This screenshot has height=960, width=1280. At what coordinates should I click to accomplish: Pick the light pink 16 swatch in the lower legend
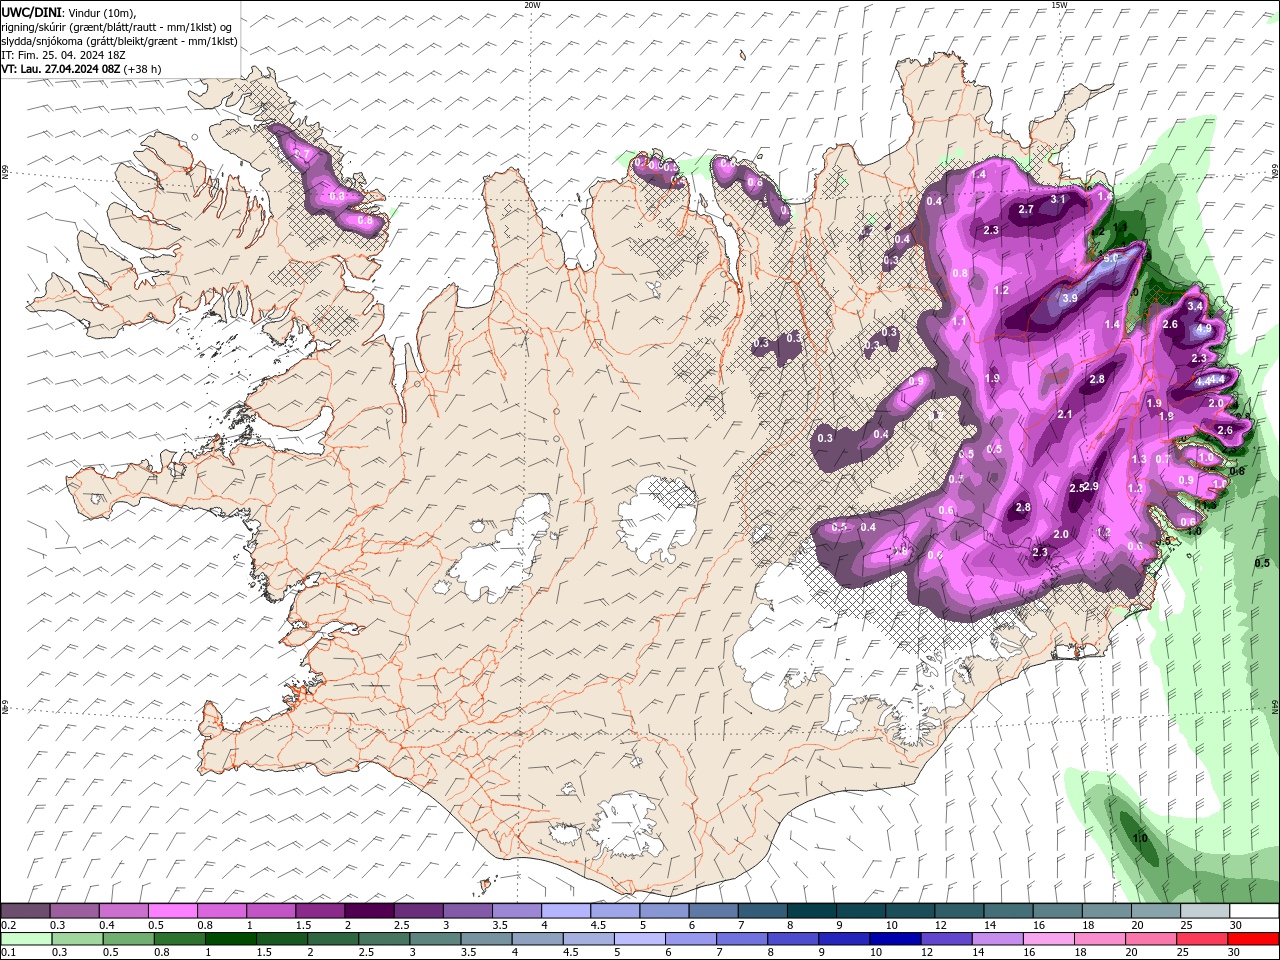pyautogui.click(x=1047, y=939)
